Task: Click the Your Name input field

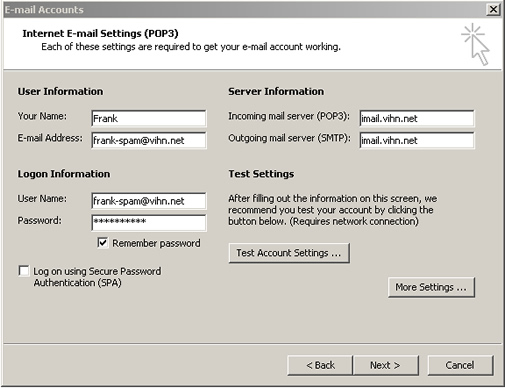Action: tap(149, 118)
